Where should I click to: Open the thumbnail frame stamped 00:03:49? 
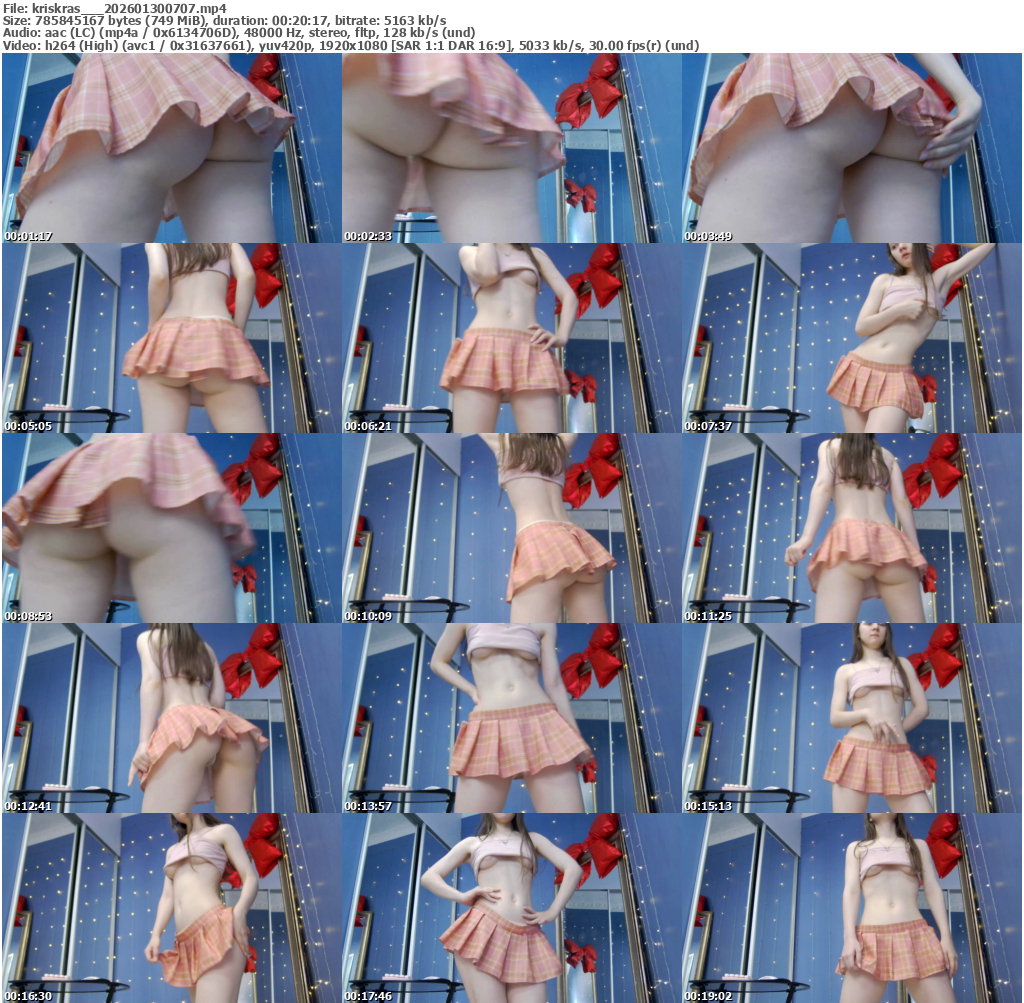(x=852, y=148)
